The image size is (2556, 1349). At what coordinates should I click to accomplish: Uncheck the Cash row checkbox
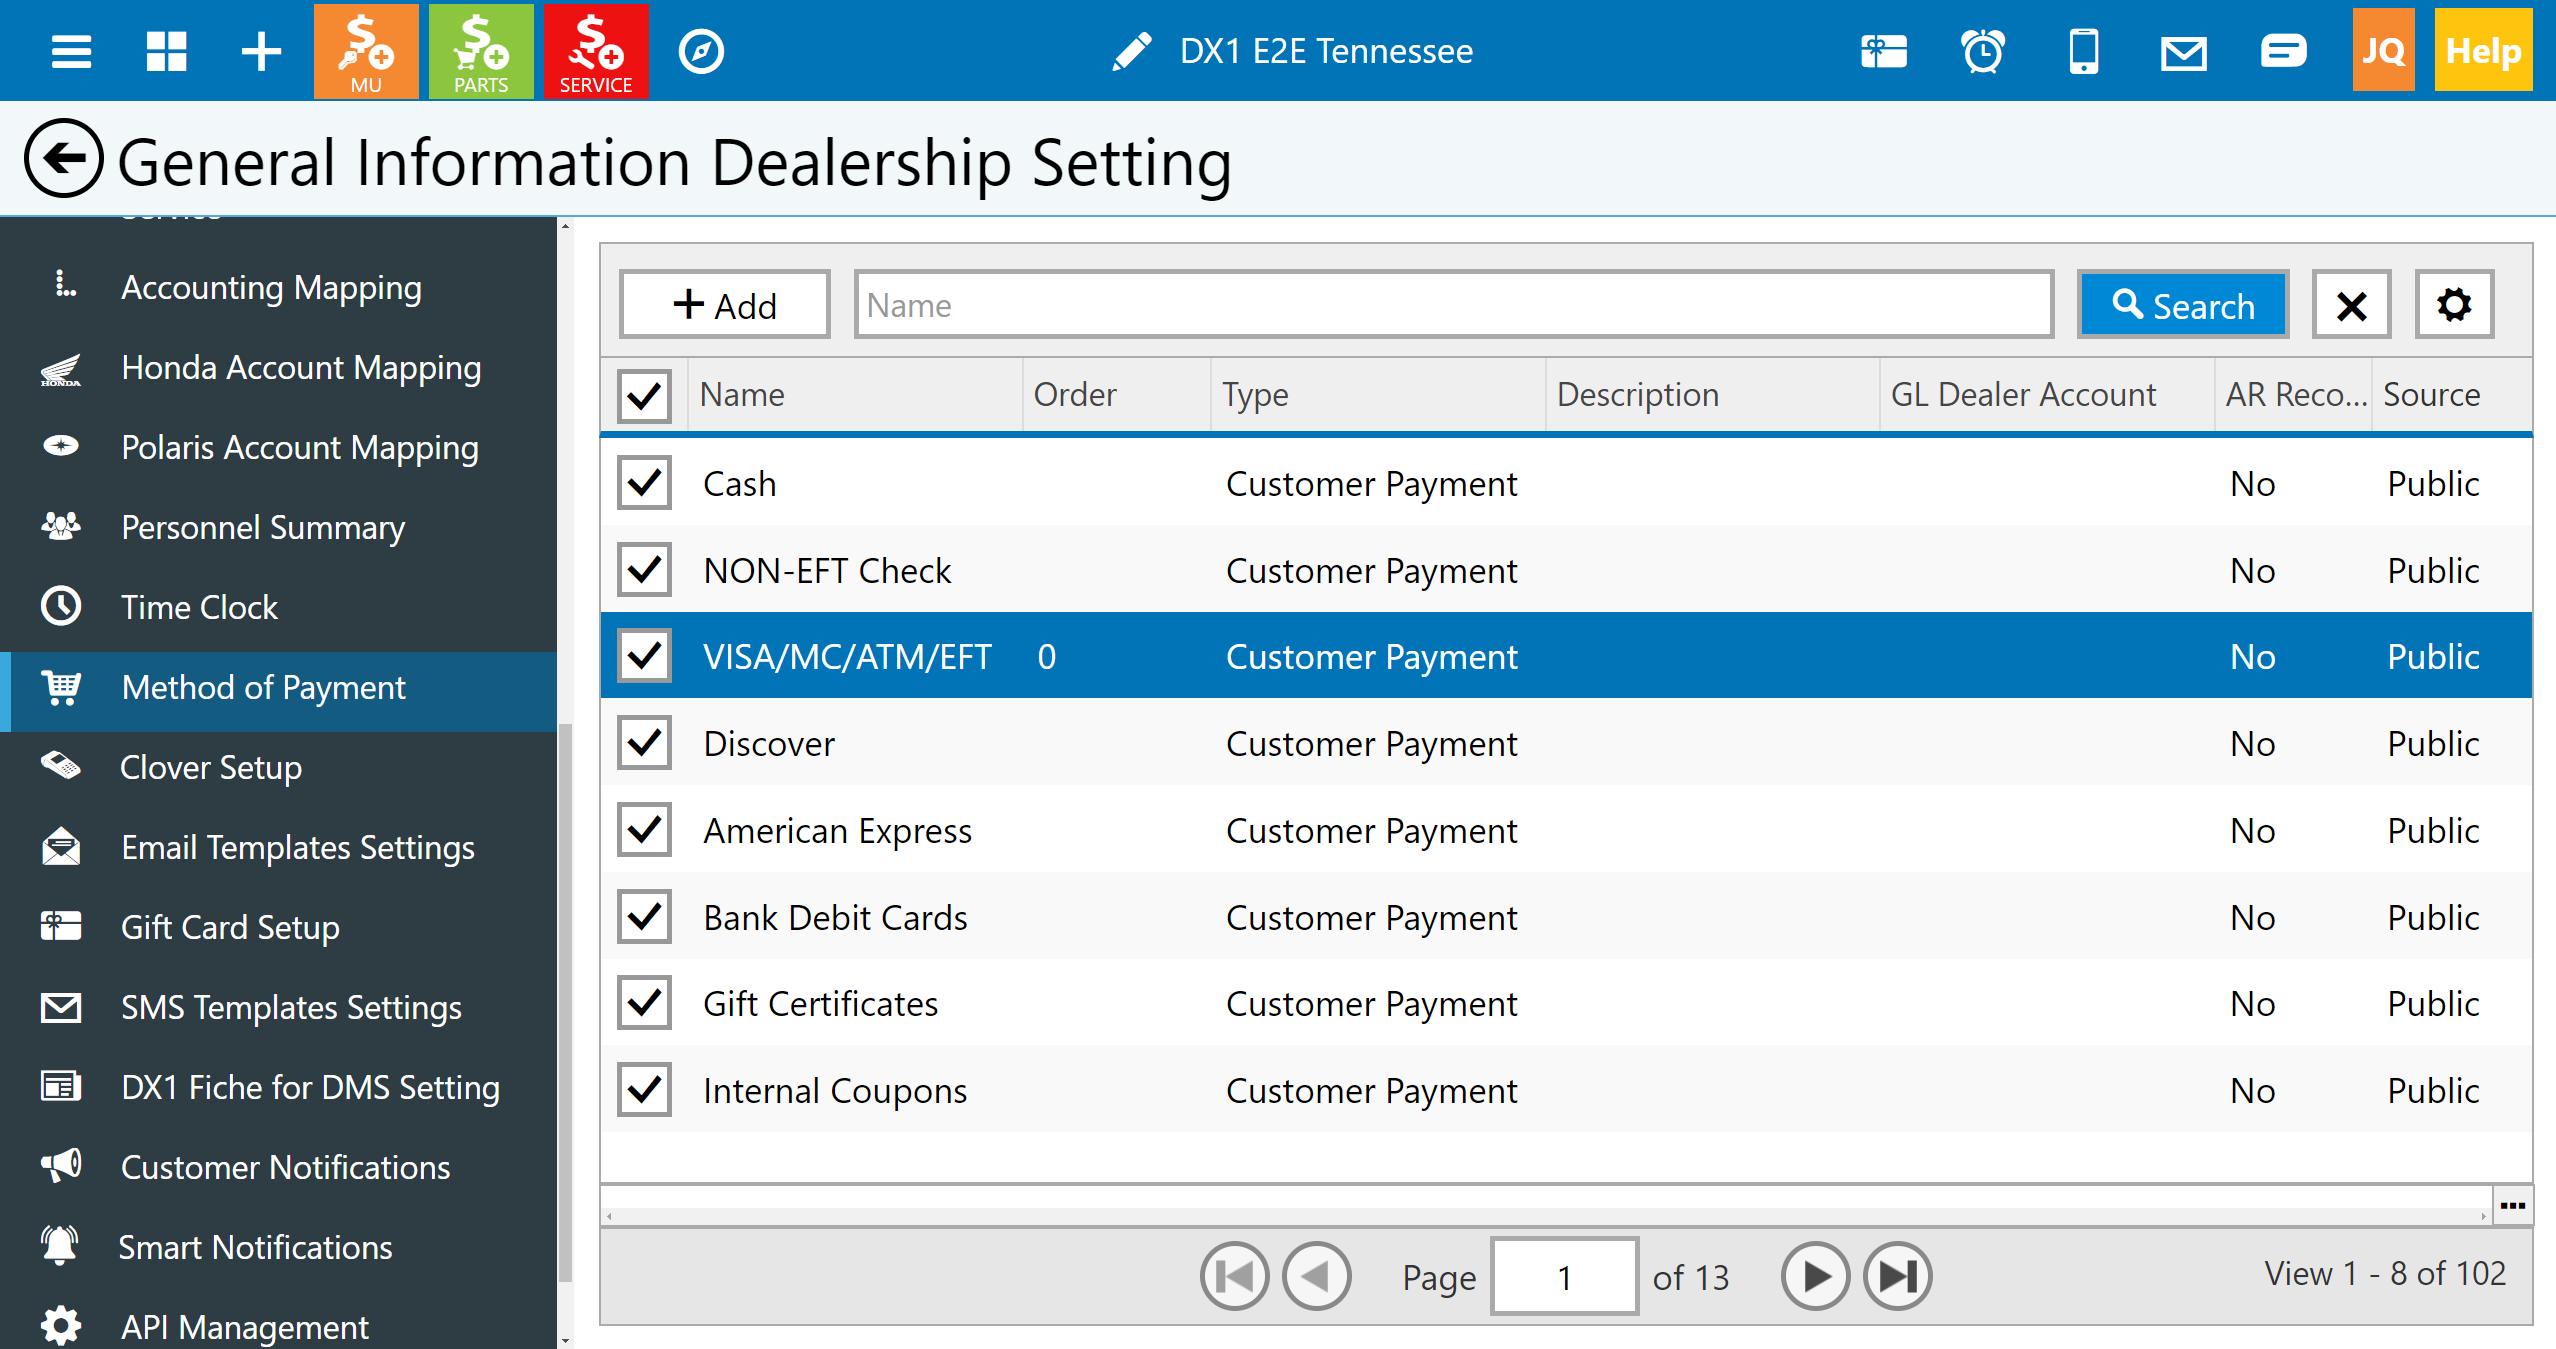tap(644, 484)
